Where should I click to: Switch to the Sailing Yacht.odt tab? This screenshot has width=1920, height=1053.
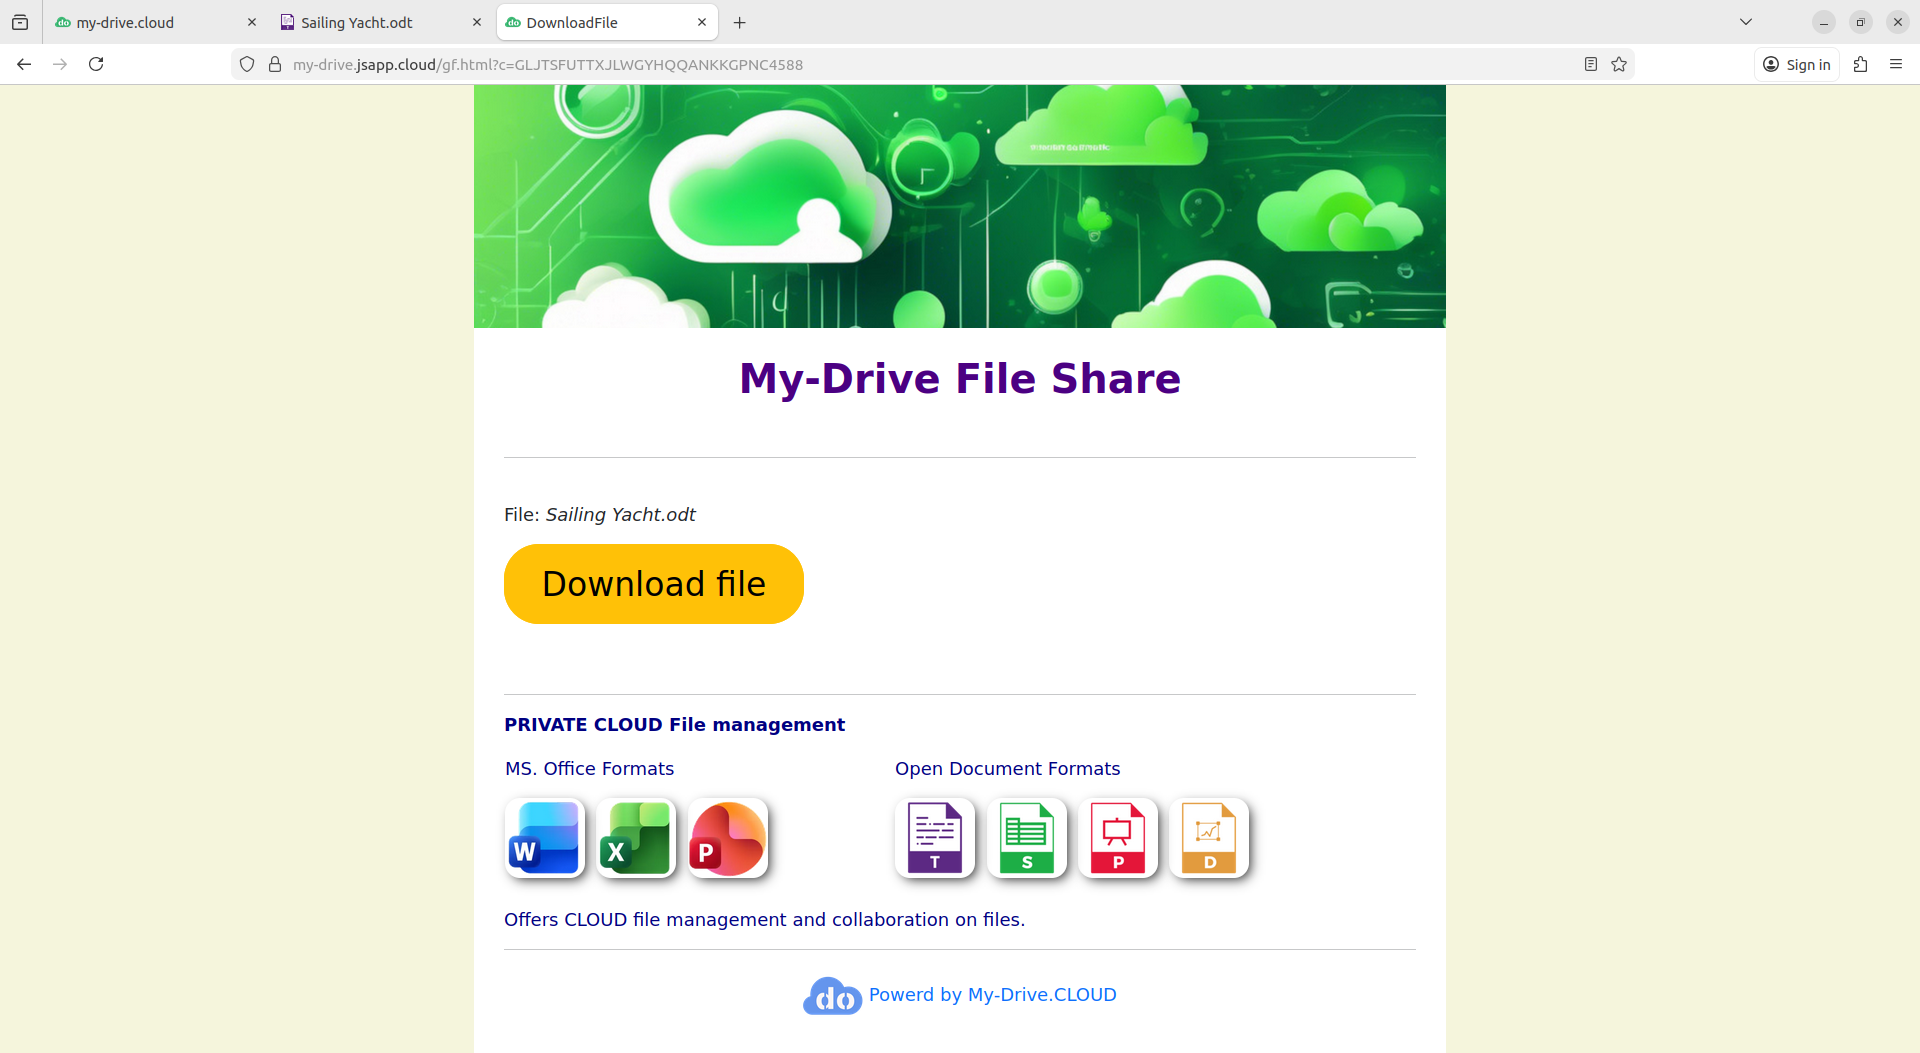coord(356,21)
